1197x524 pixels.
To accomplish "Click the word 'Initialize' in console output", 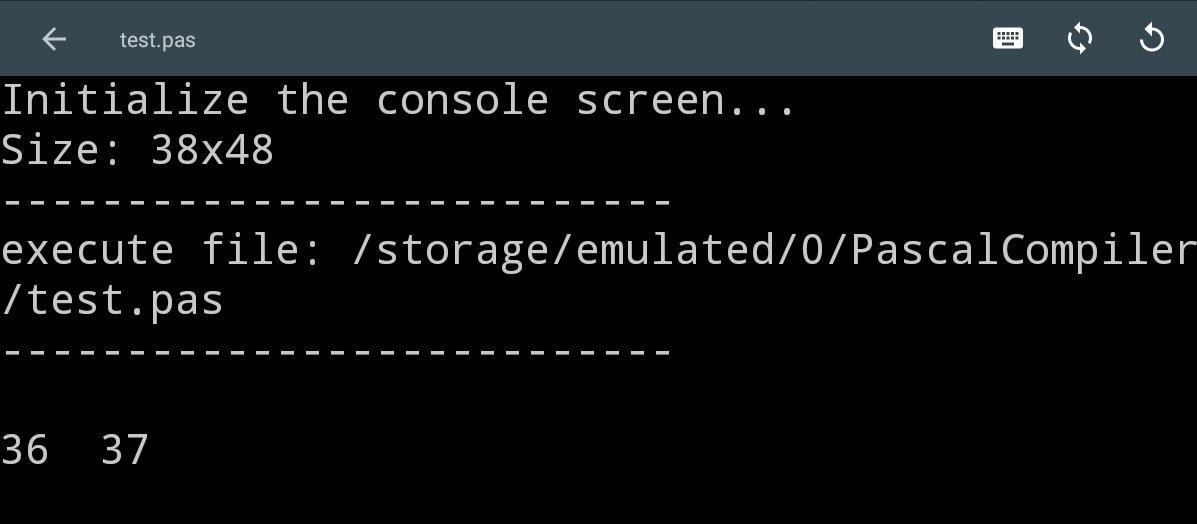I will [x=125, y=101].
